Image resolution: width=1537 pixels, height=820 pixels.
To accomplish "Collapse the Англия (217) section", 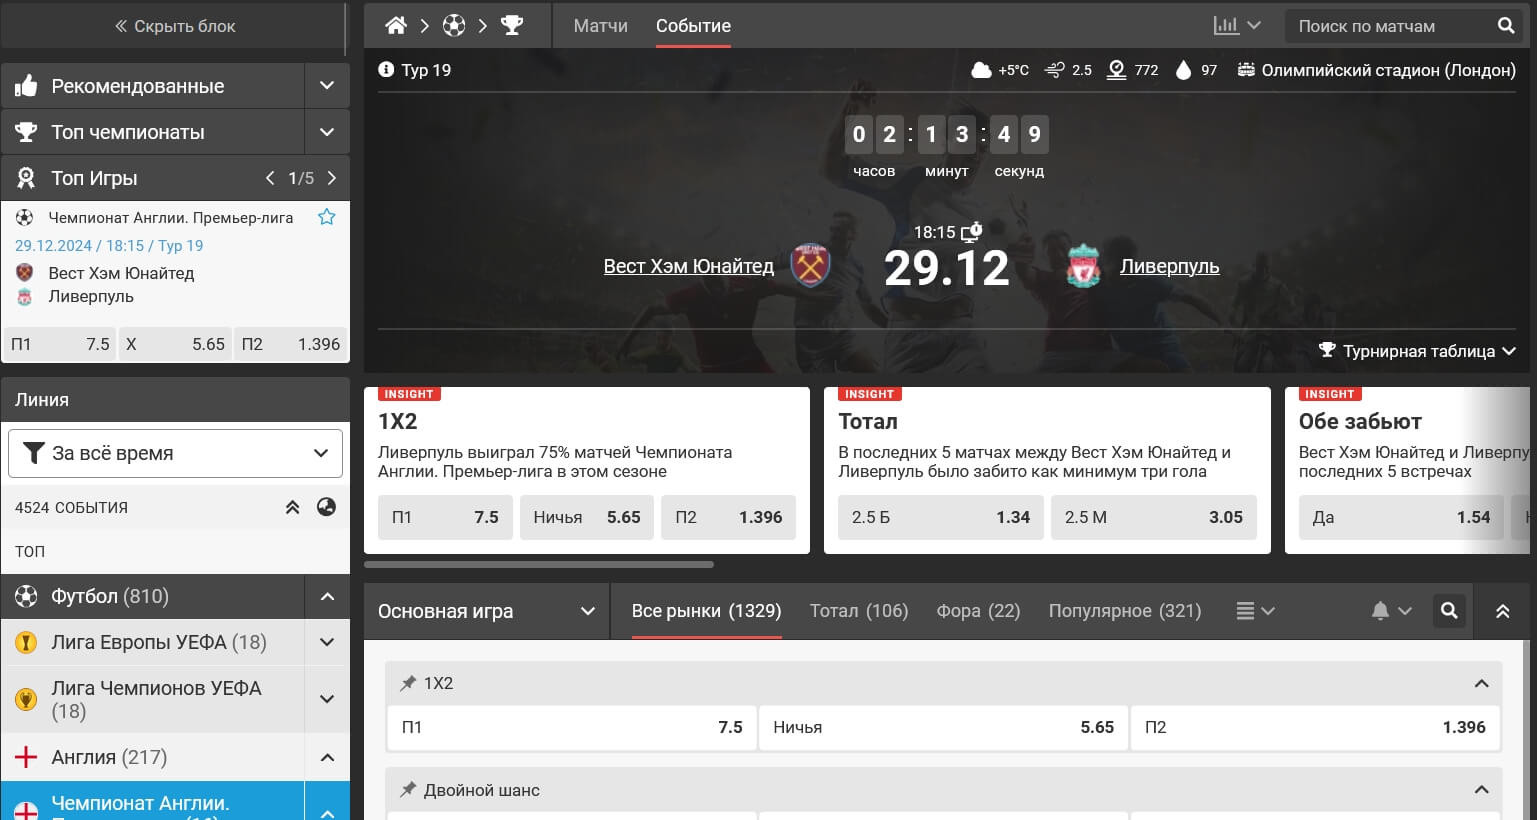I will [x=327, y=757].
